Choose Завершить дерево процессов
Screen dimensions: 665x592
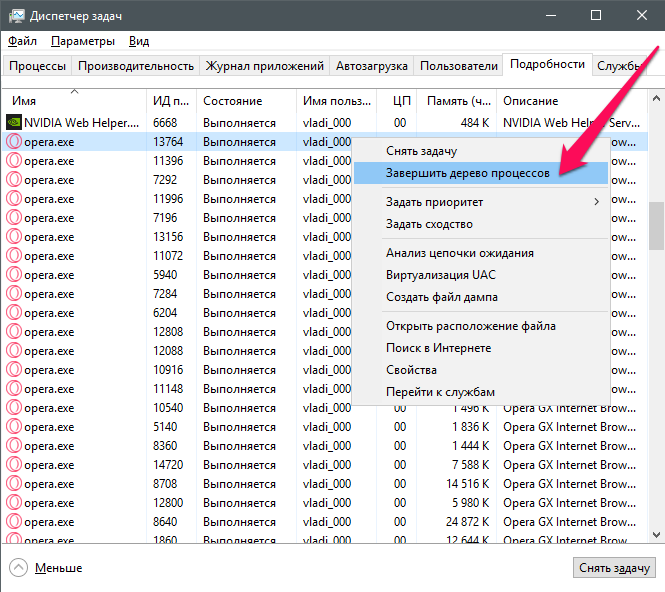tap(481, 173)
